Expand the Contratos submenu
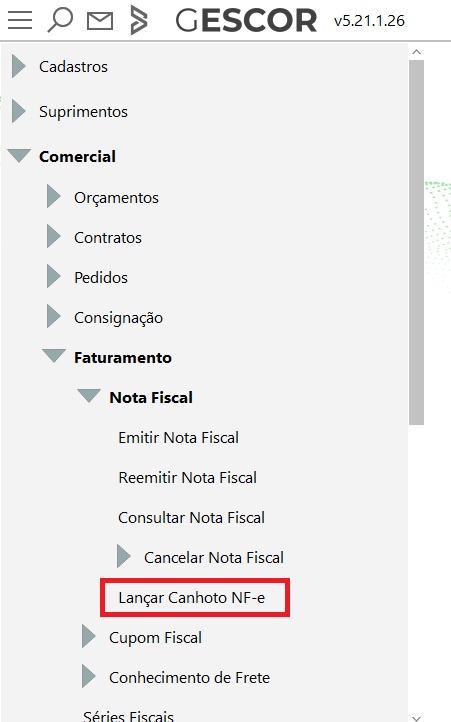 [53, 237]
